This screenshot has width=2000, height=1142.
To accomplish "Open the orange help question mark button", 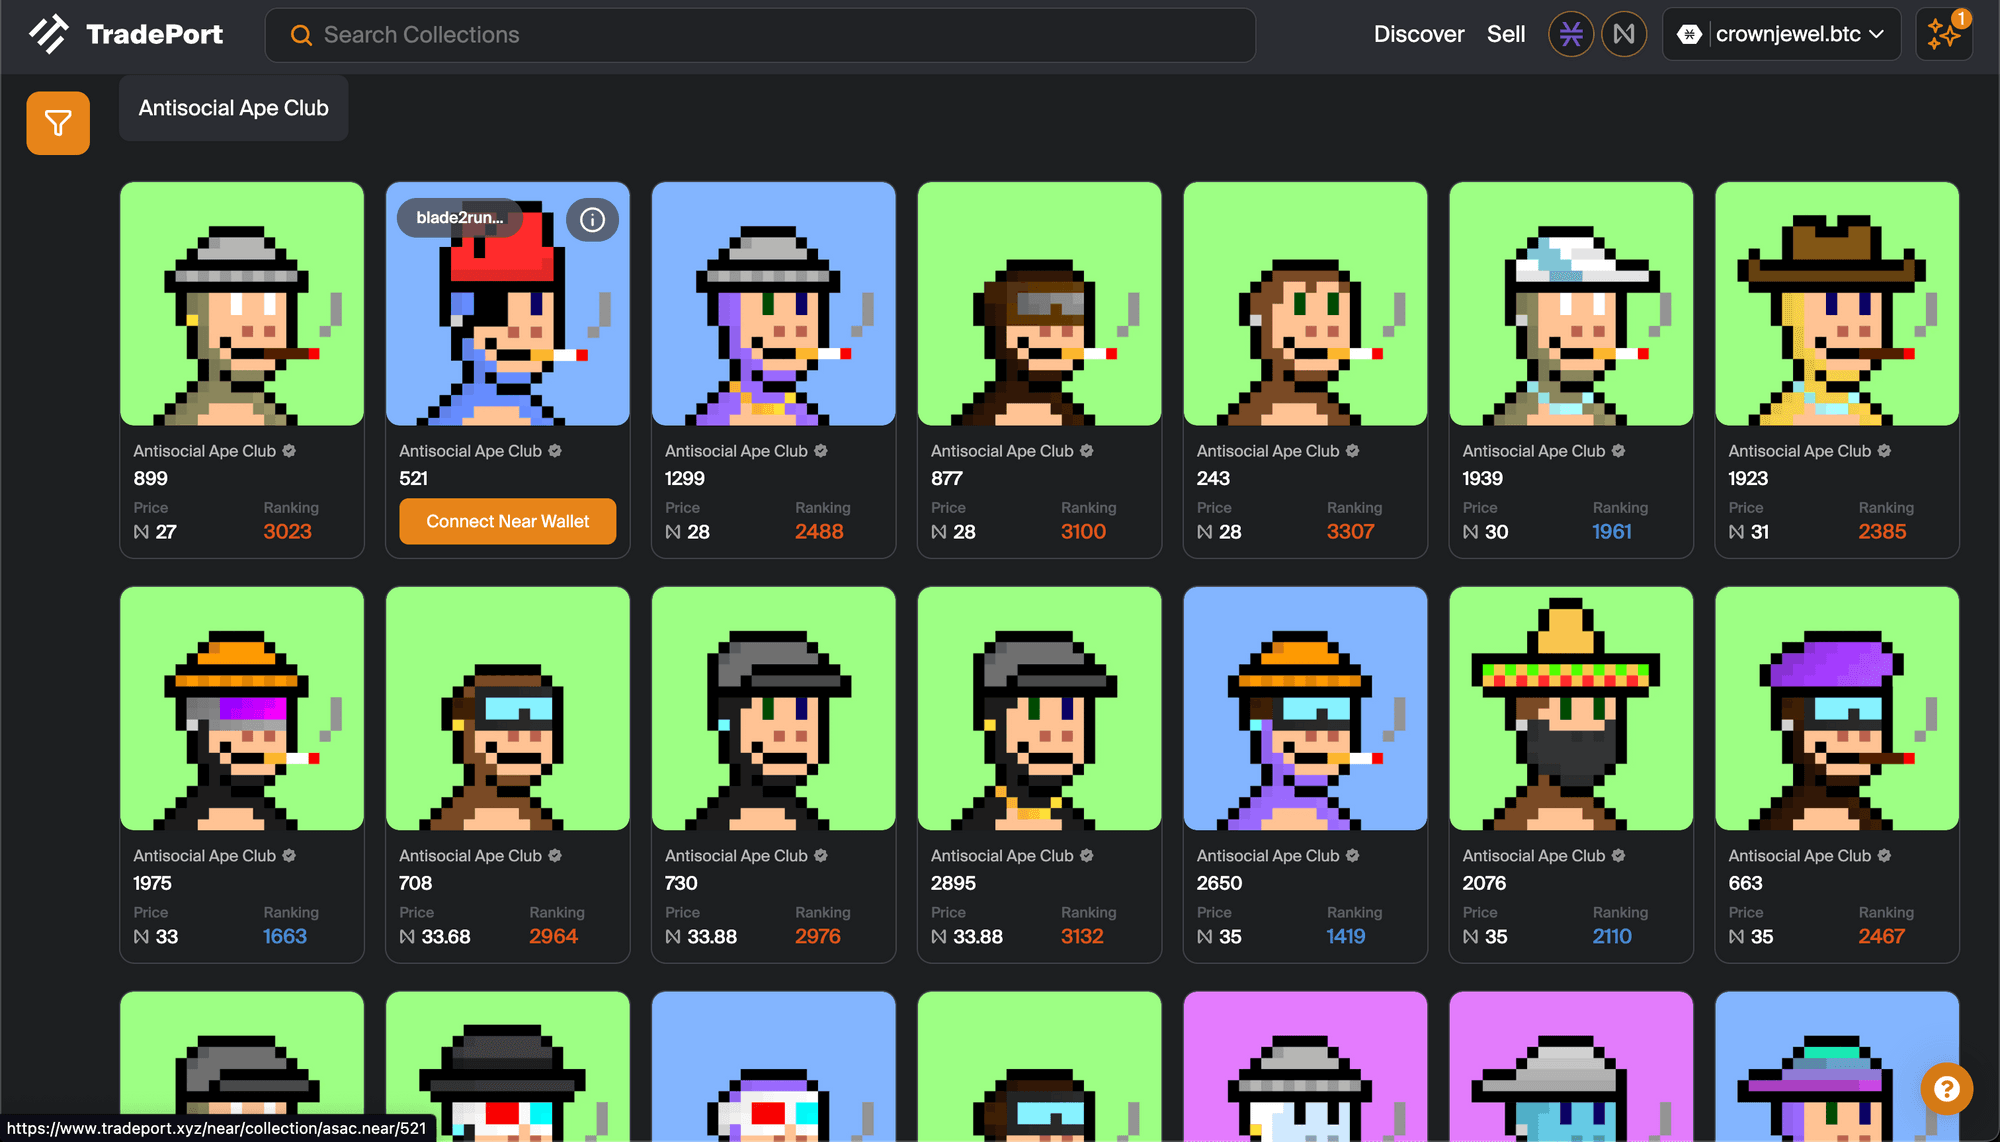I will coord(1946,1088).
